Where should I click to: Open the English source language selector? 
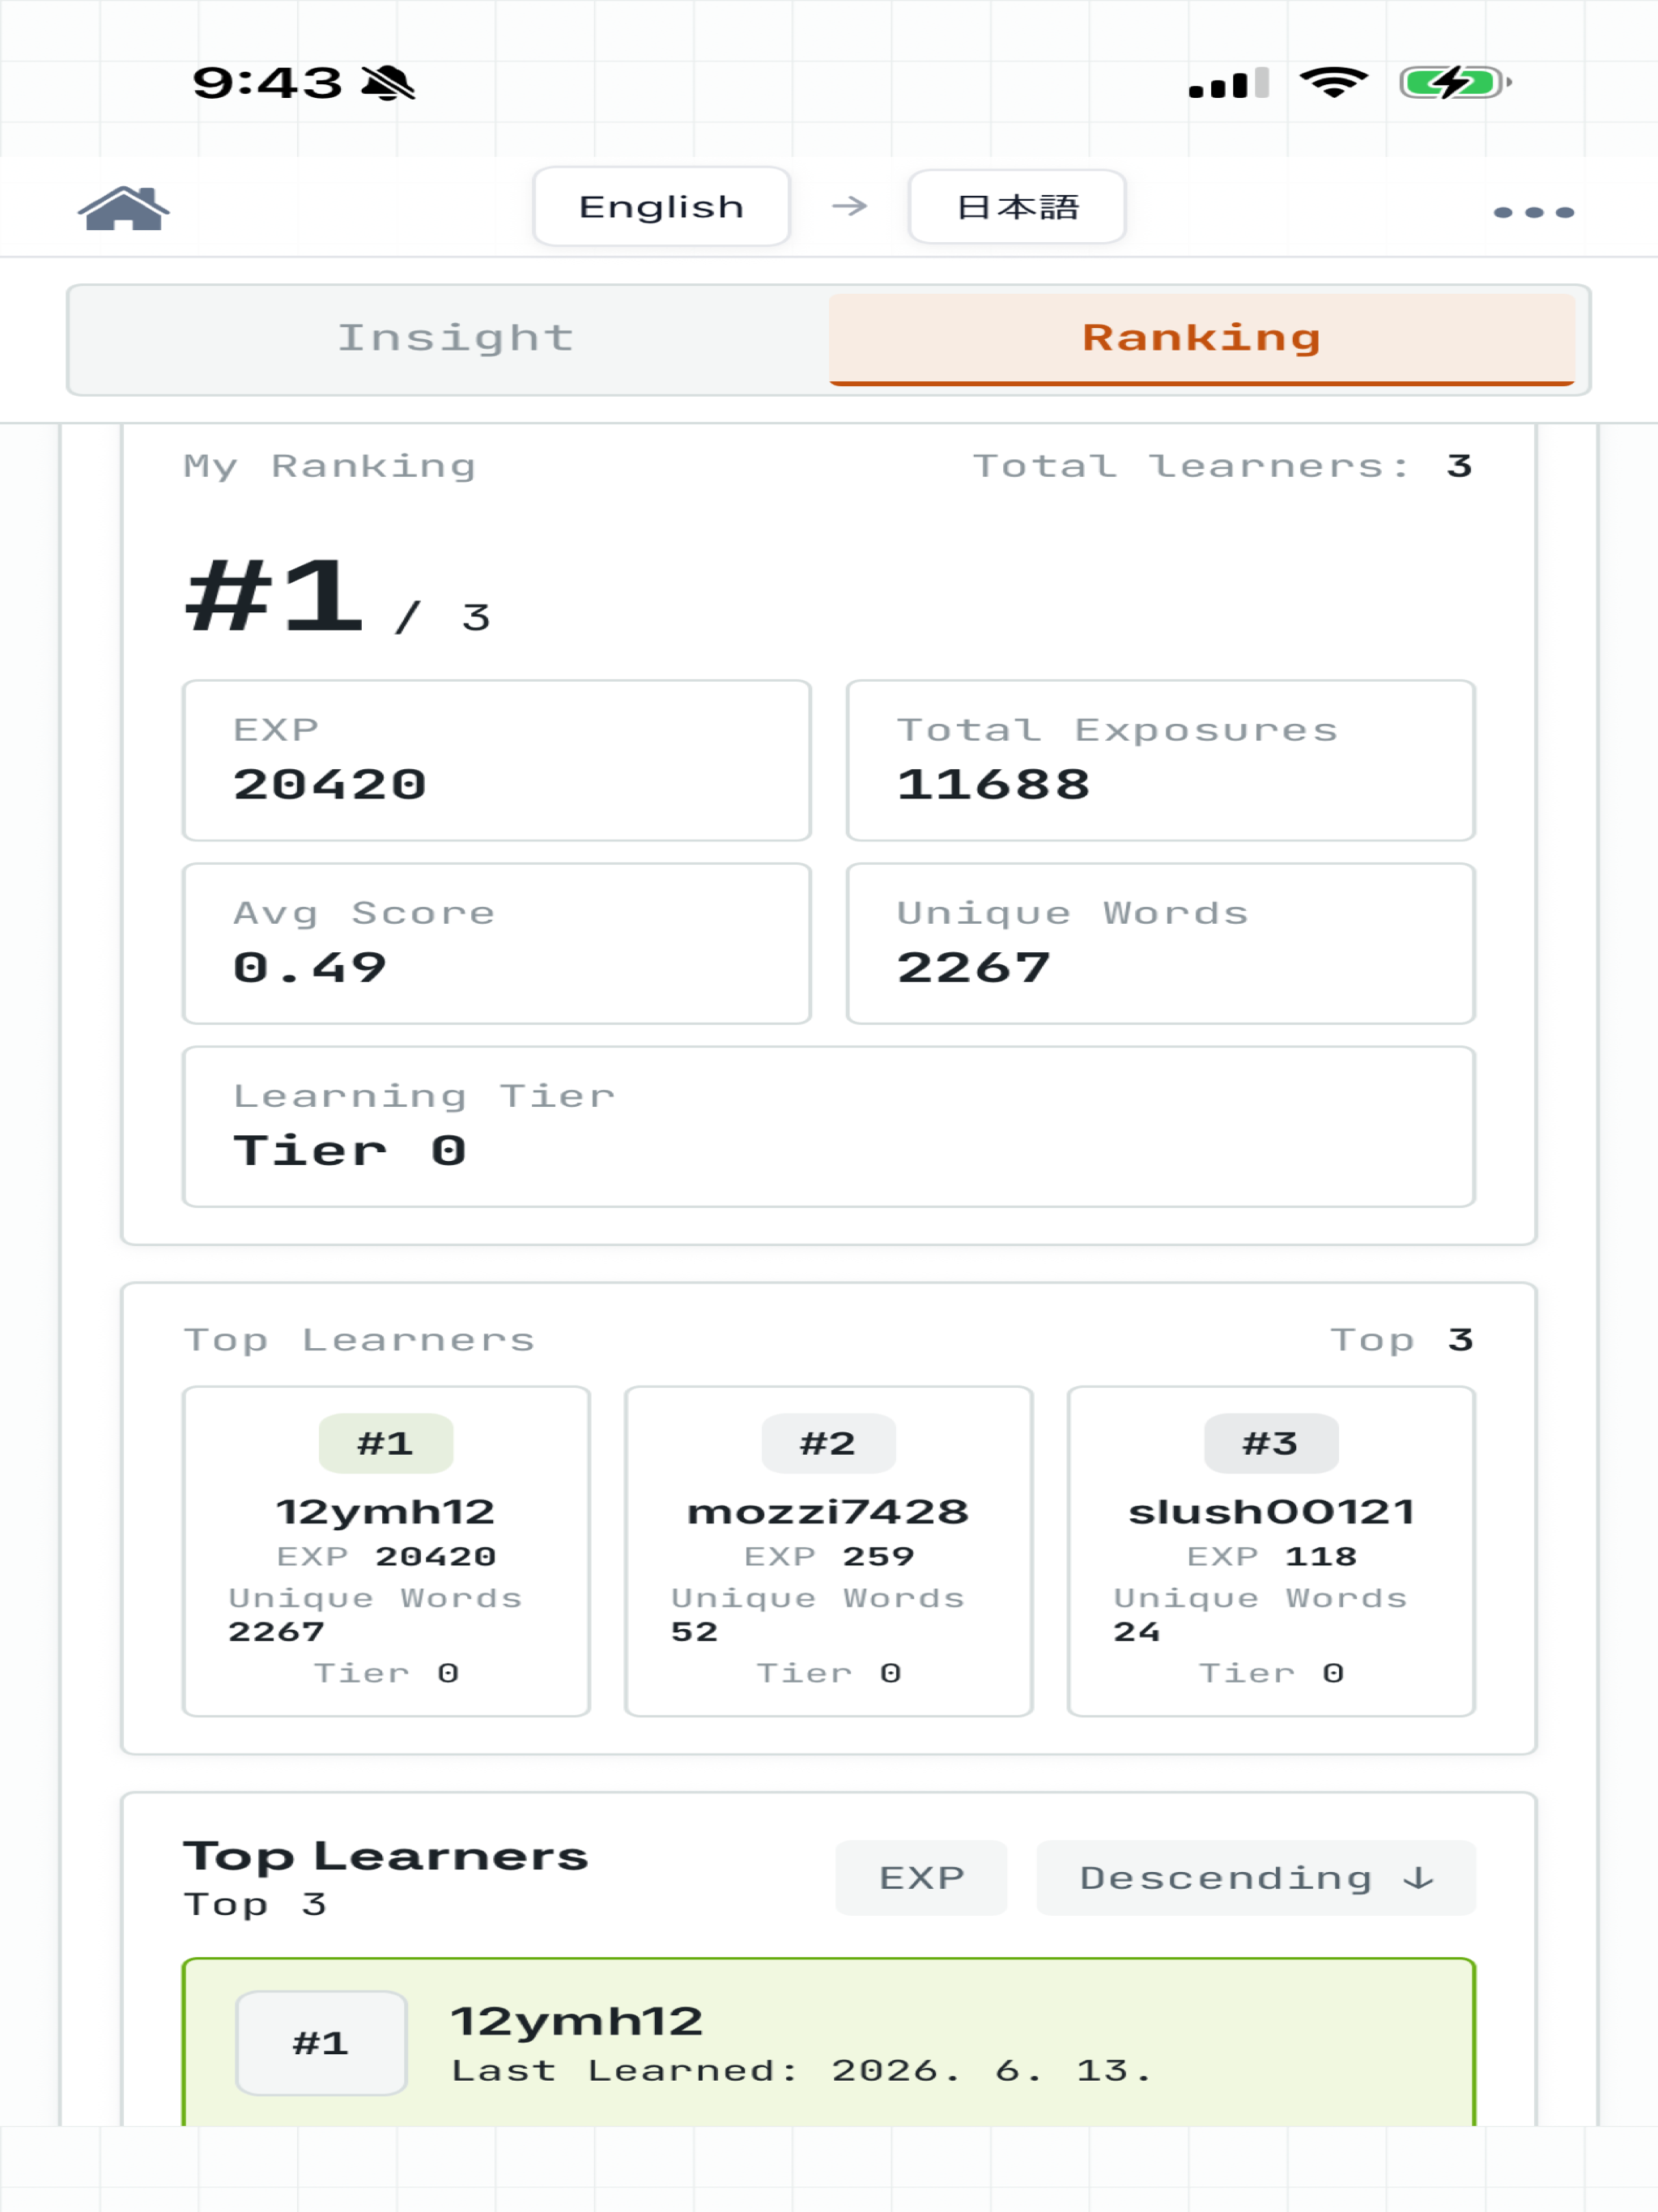point(661,206)
